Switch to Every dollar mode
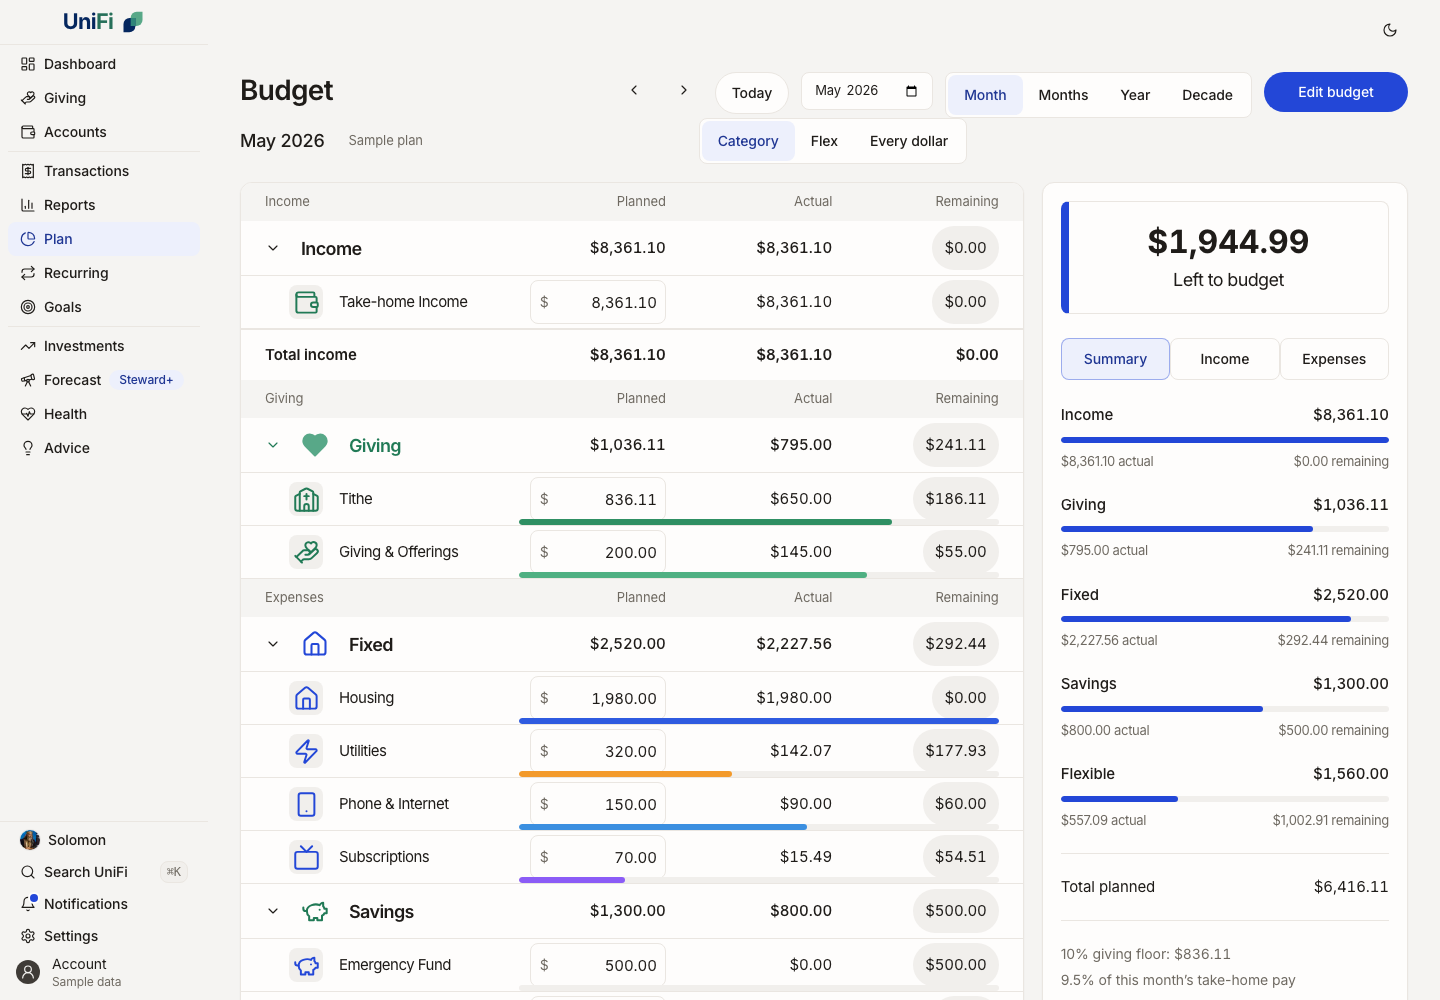 909,141
